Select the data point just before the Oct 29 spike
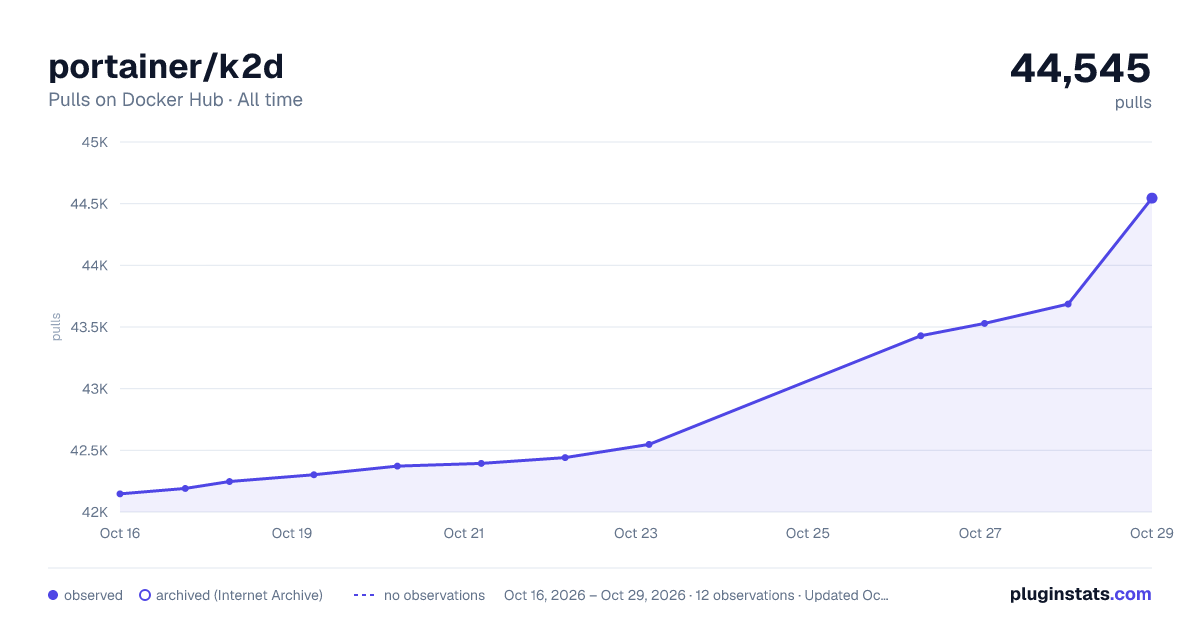The height and width of the screenshot is (630, 1200). pos(1068,304)
